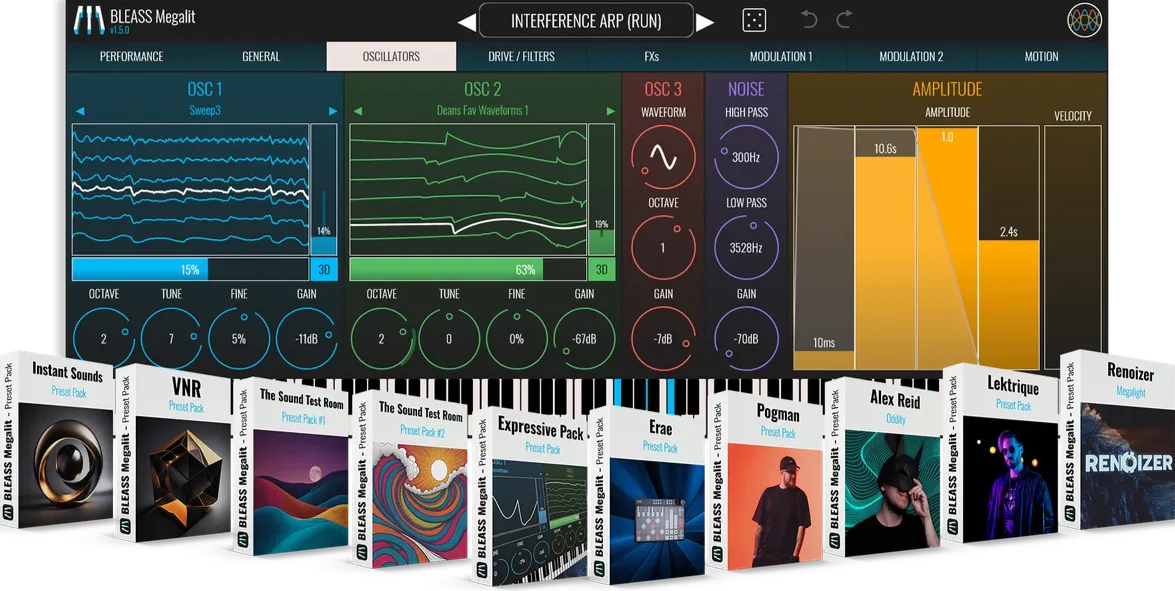The width and height of the screenshot is (1175, 591).
Task: Click the OSC 1 tune knob showing 7
Action: click(x=171, y=339)
